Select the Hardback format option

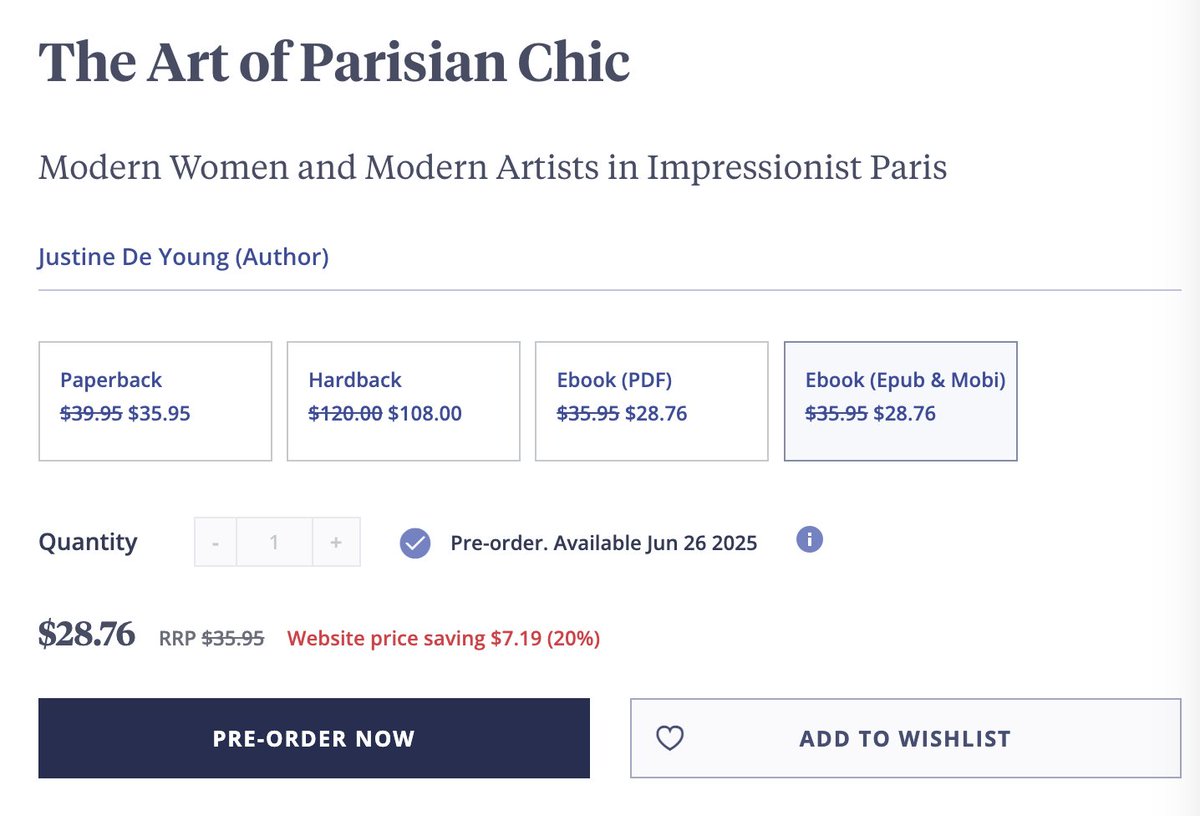[403, 401]
